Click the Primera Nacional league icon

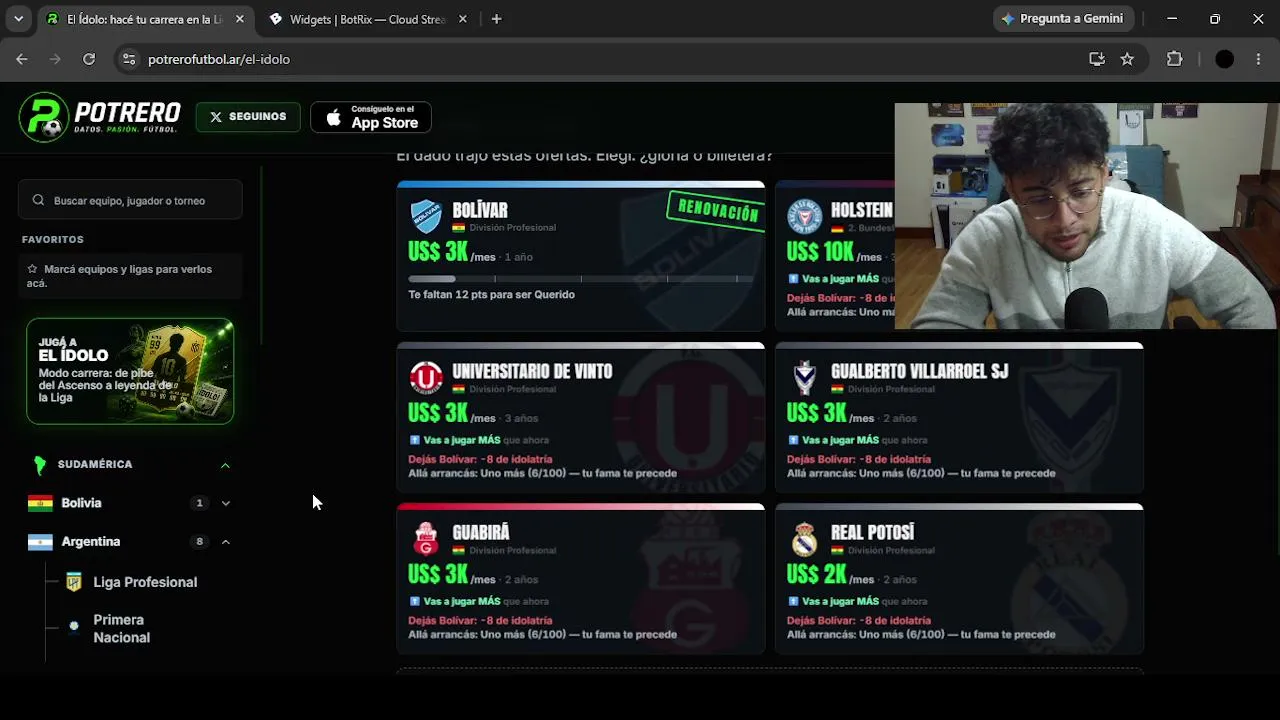click(x=73, y=627)
